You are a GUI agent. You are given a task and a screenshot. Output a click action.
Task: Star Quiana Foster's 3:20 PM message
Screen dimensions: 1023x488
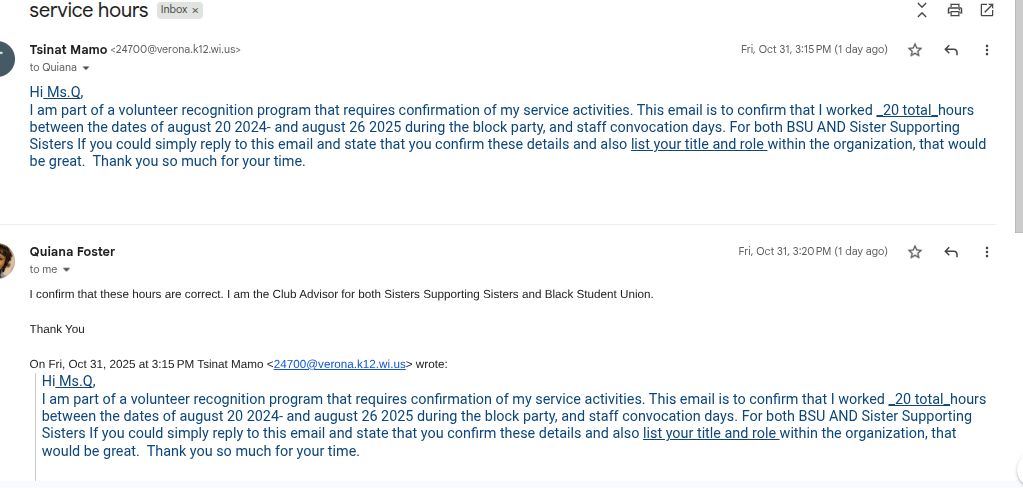point(914,252)
